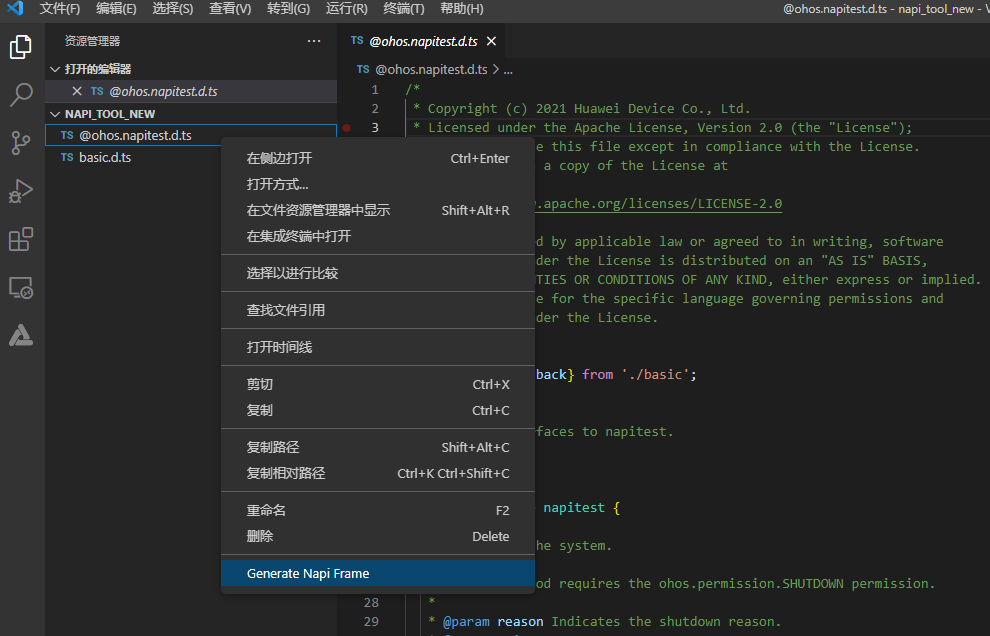This screenshot has width=990, height=636.
Task: Choose 在侧边打开 from context menu
Action: pyautogui.click(x=279, y=158)
